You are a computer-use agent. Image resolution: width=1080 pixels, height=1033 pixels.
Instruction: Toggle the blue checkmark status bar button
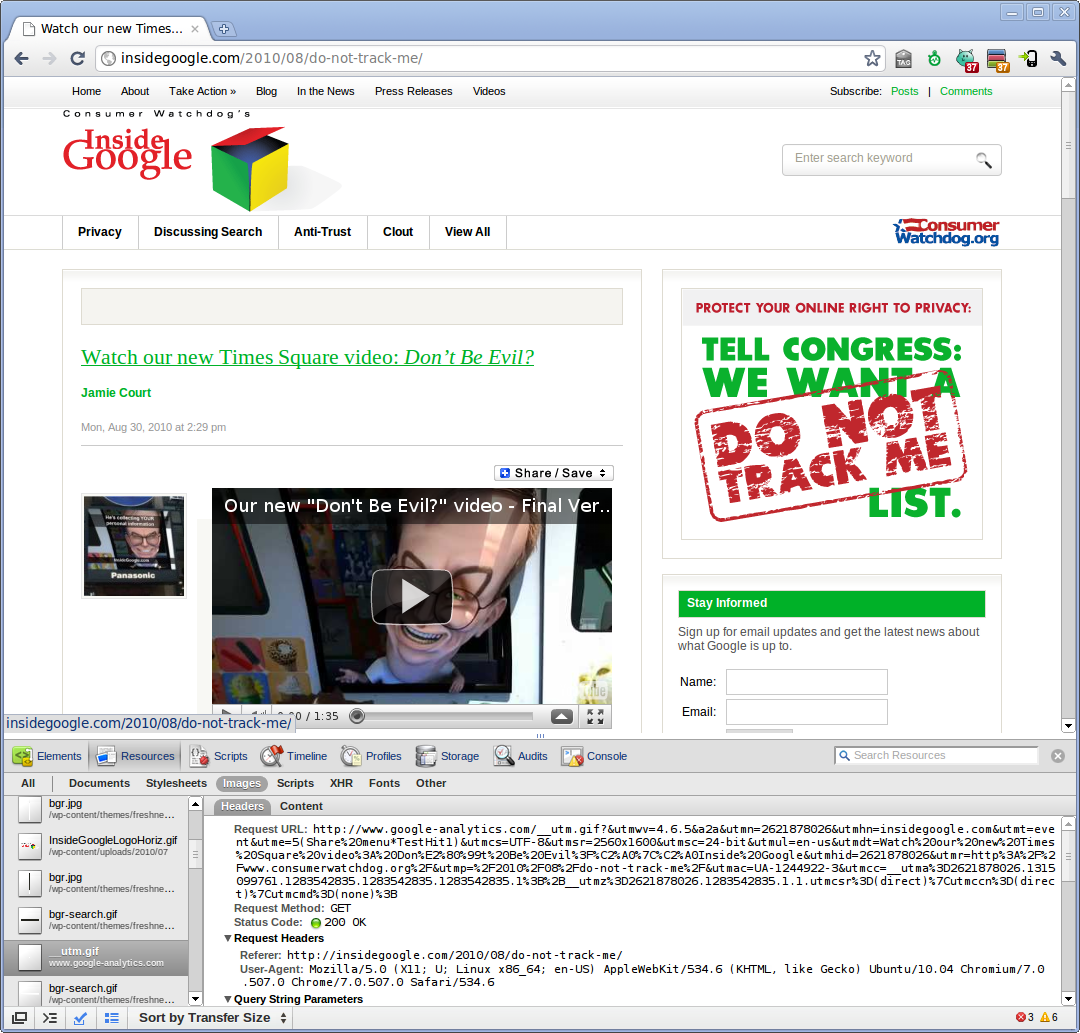click(81, 1018)
